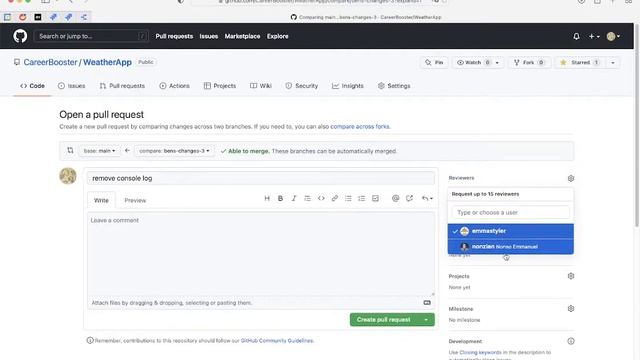
Task: Reference an issue or pull request
Action: [409, 198]
